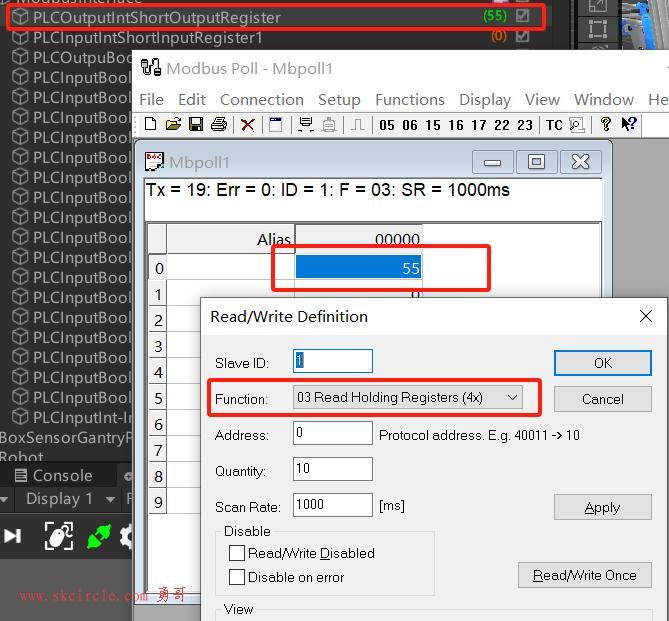Maximize the Mbpoll1 child window
Screen dimensions: 669x621
tap(536, 162)
